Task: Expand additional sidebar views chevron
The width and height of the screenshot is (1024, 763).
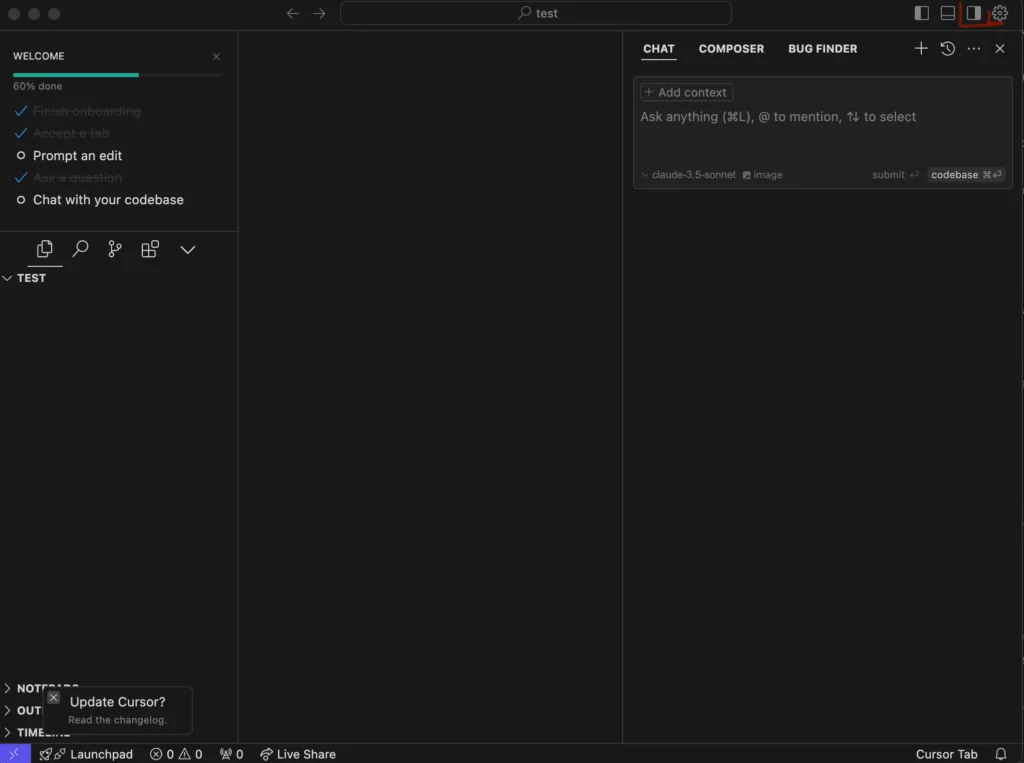Action: click(187, 249)
